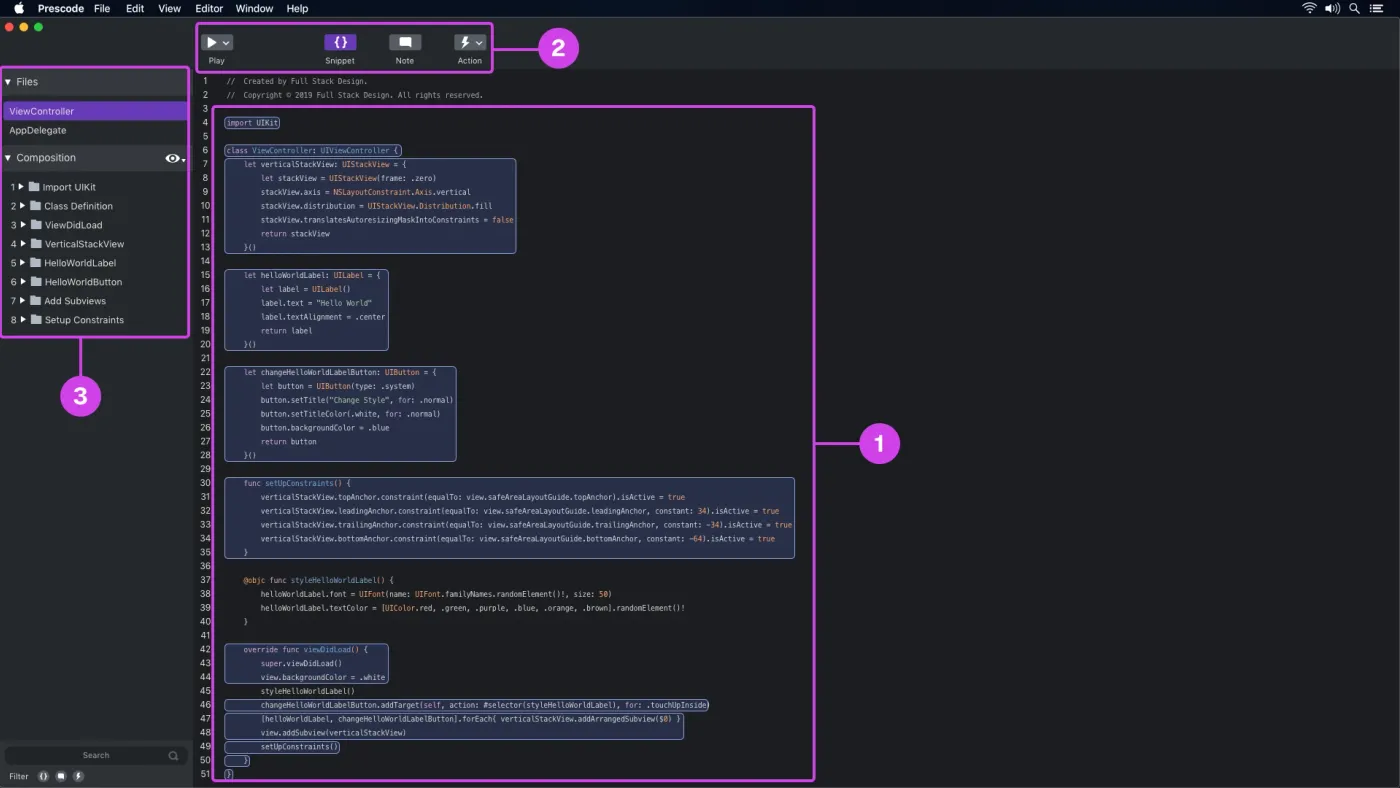Open the Action dropdown arrow

pyautogui.click(x=479, y=43)
